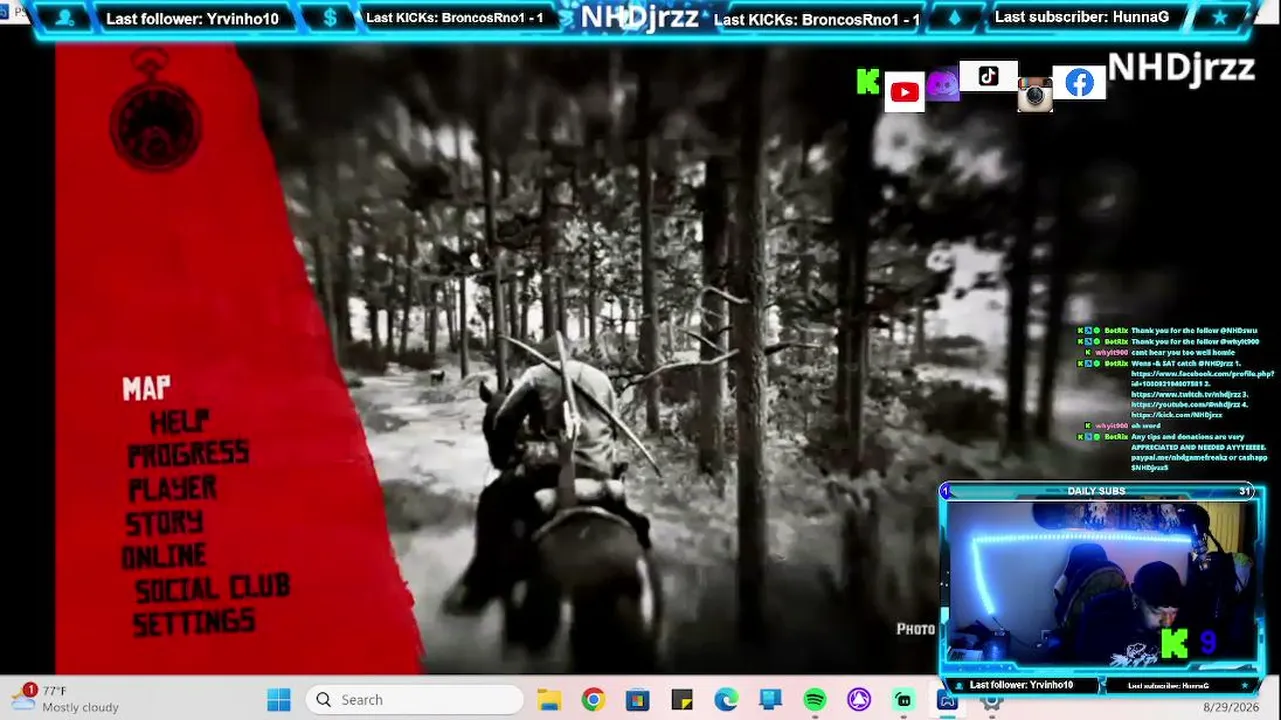Click the NHDjrzz logo in top banner center

(x=640, y=18)
